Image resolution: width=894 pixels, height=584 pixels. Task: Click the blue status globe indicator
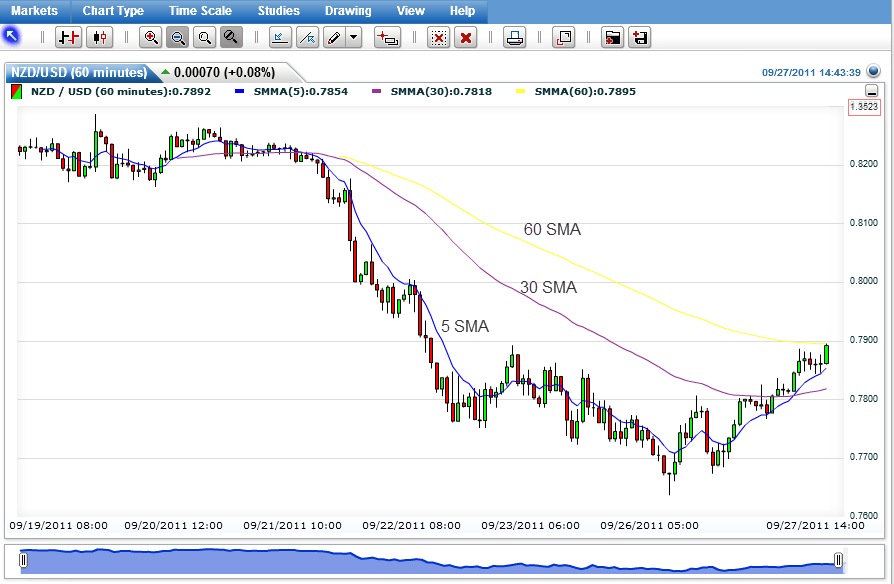click(873, 72)
